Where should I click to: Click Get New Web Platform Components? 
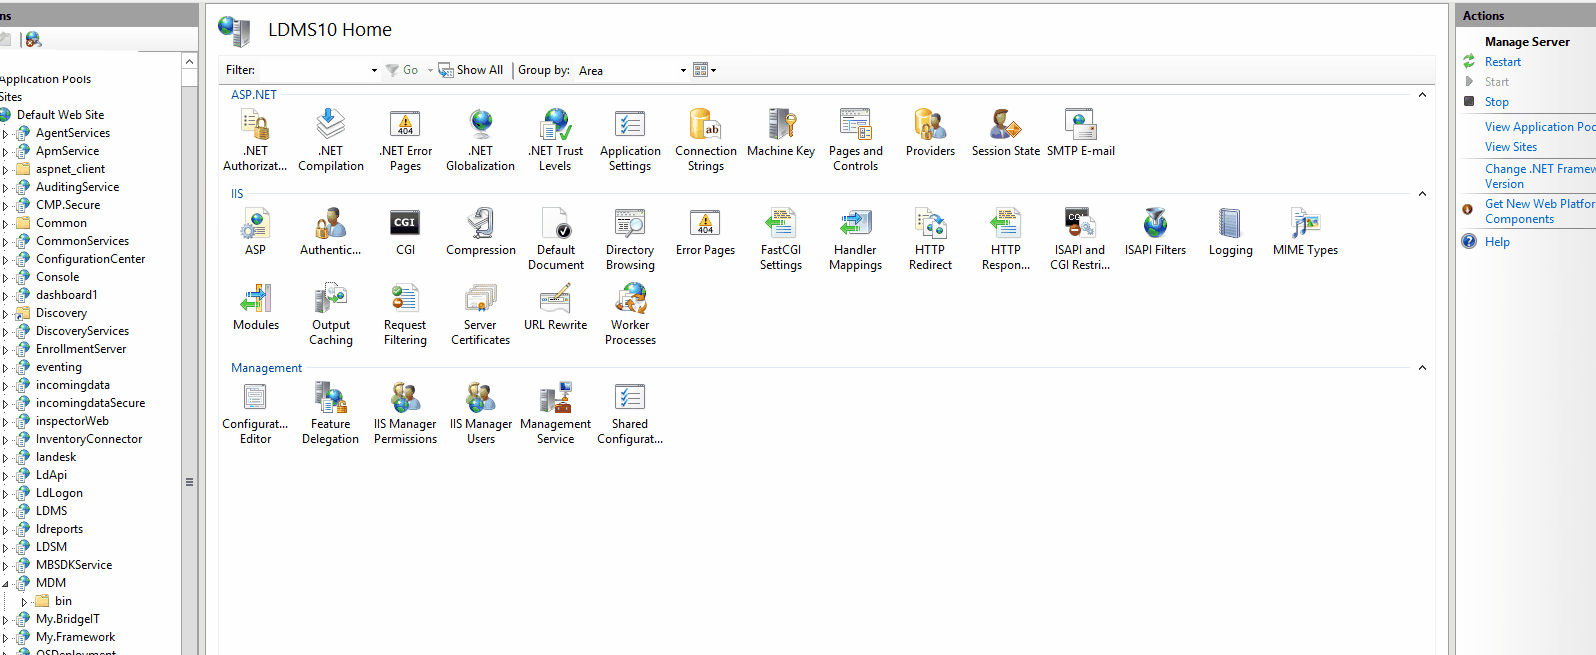1540,211
